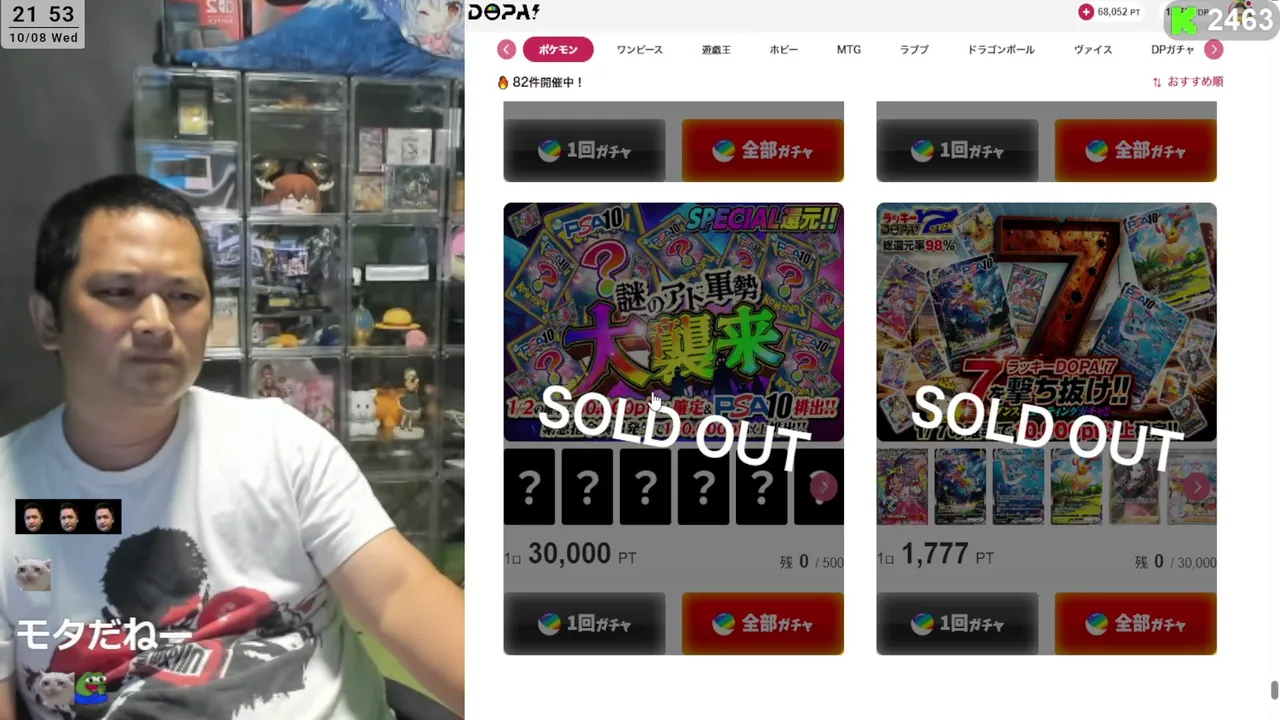The width and height of the screenshot is (1280, 720).
Task: Click the DOPA! logo in header
Action: click(x=504, y=12)
